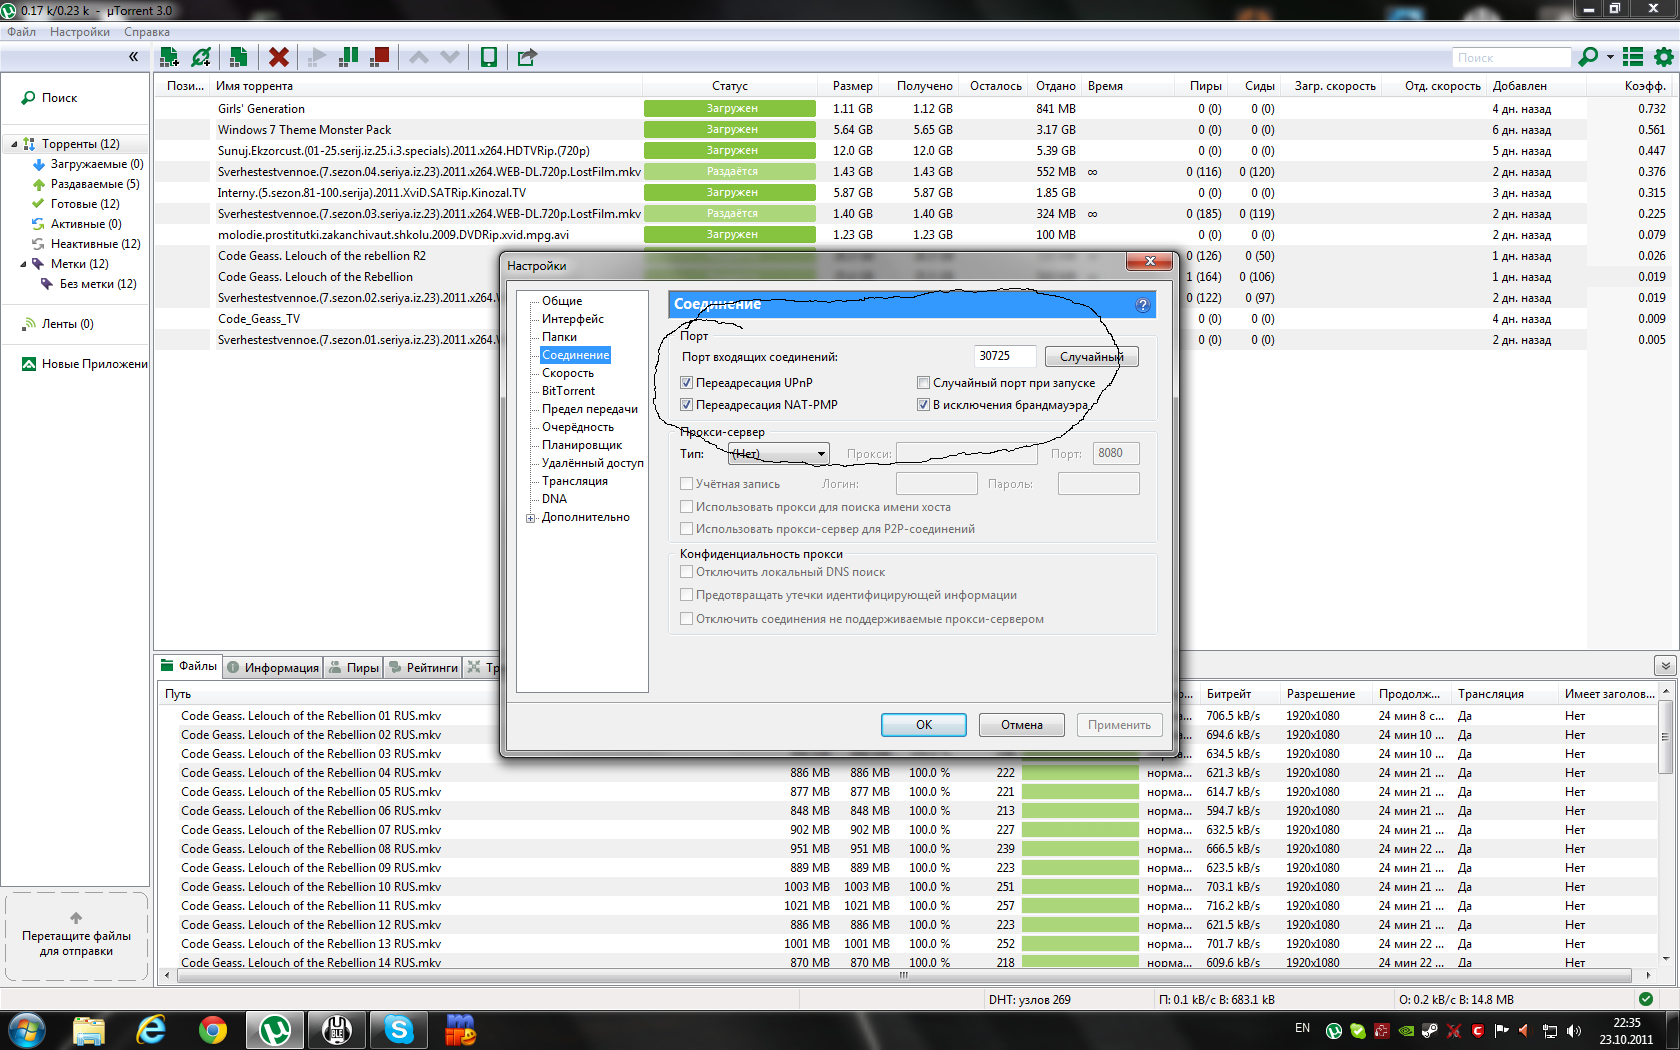Screen dimensions: 1680x1050
Task: Click the red X Remove torrent icon
Action: click(279, 57)
